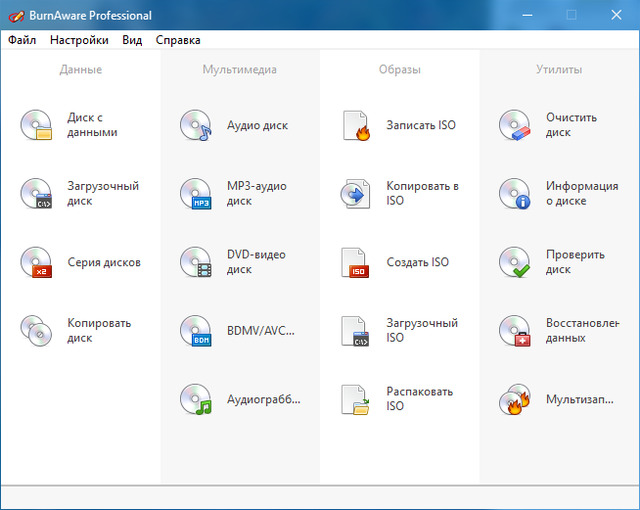
Task: Open the Файл menu
Action: coord(22,40)
